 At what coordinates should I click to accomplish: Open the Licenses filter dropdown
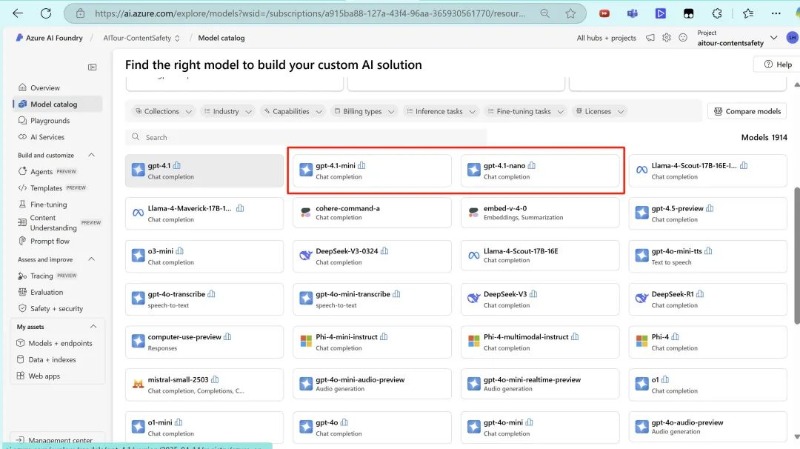pyautogui.click(x=599, y=111)
